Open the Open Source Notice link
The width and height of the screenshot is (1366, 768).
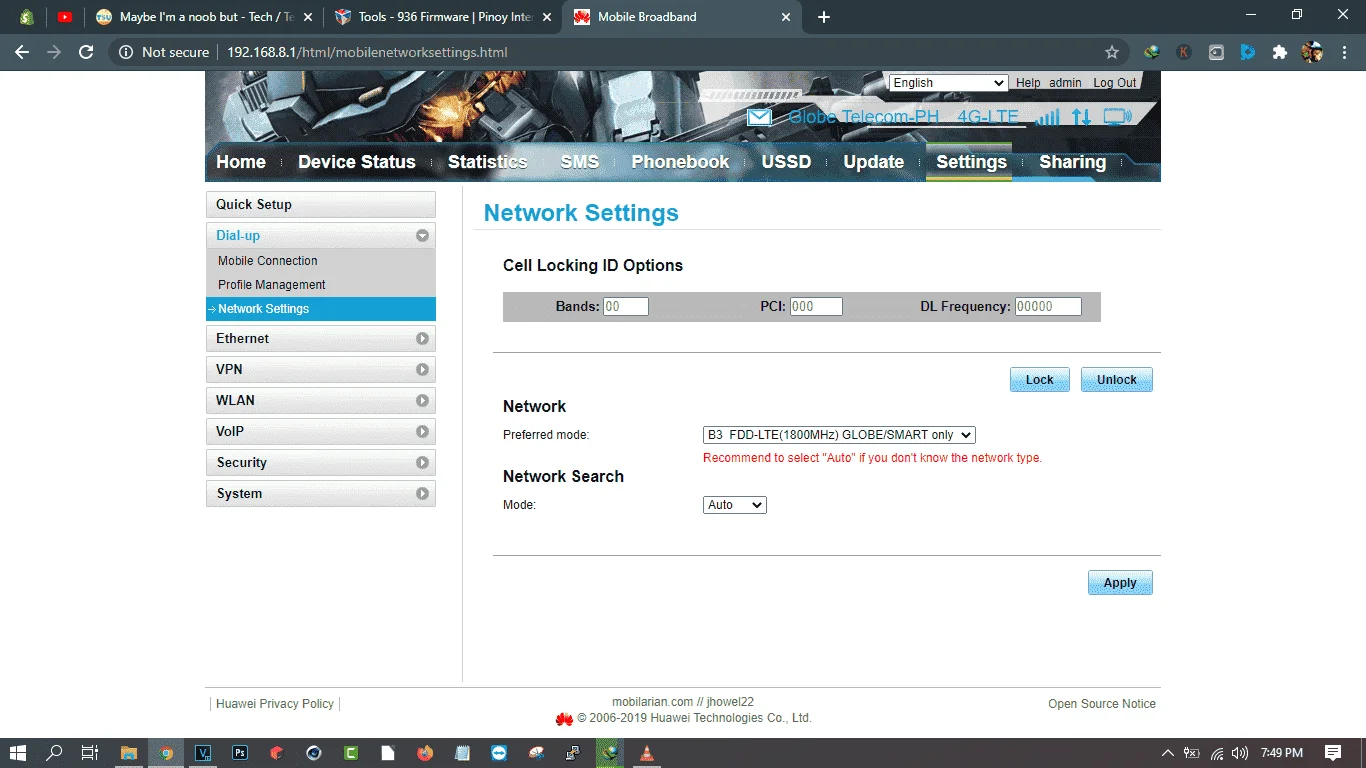pos(1102,704)
